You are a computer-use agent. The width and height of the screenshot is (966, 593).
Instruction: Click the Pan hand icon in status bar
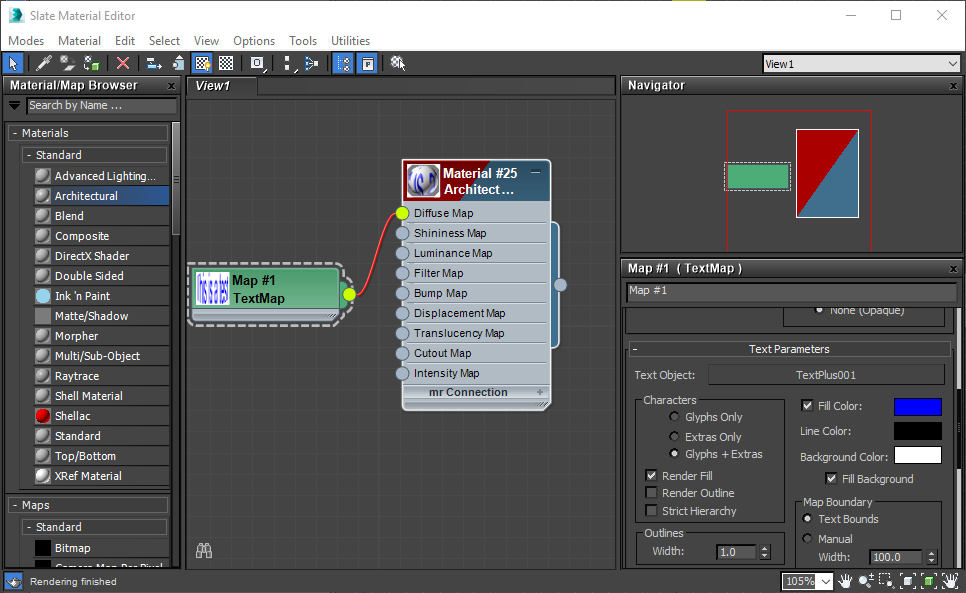pyautogui.click(x=845, y=580)
